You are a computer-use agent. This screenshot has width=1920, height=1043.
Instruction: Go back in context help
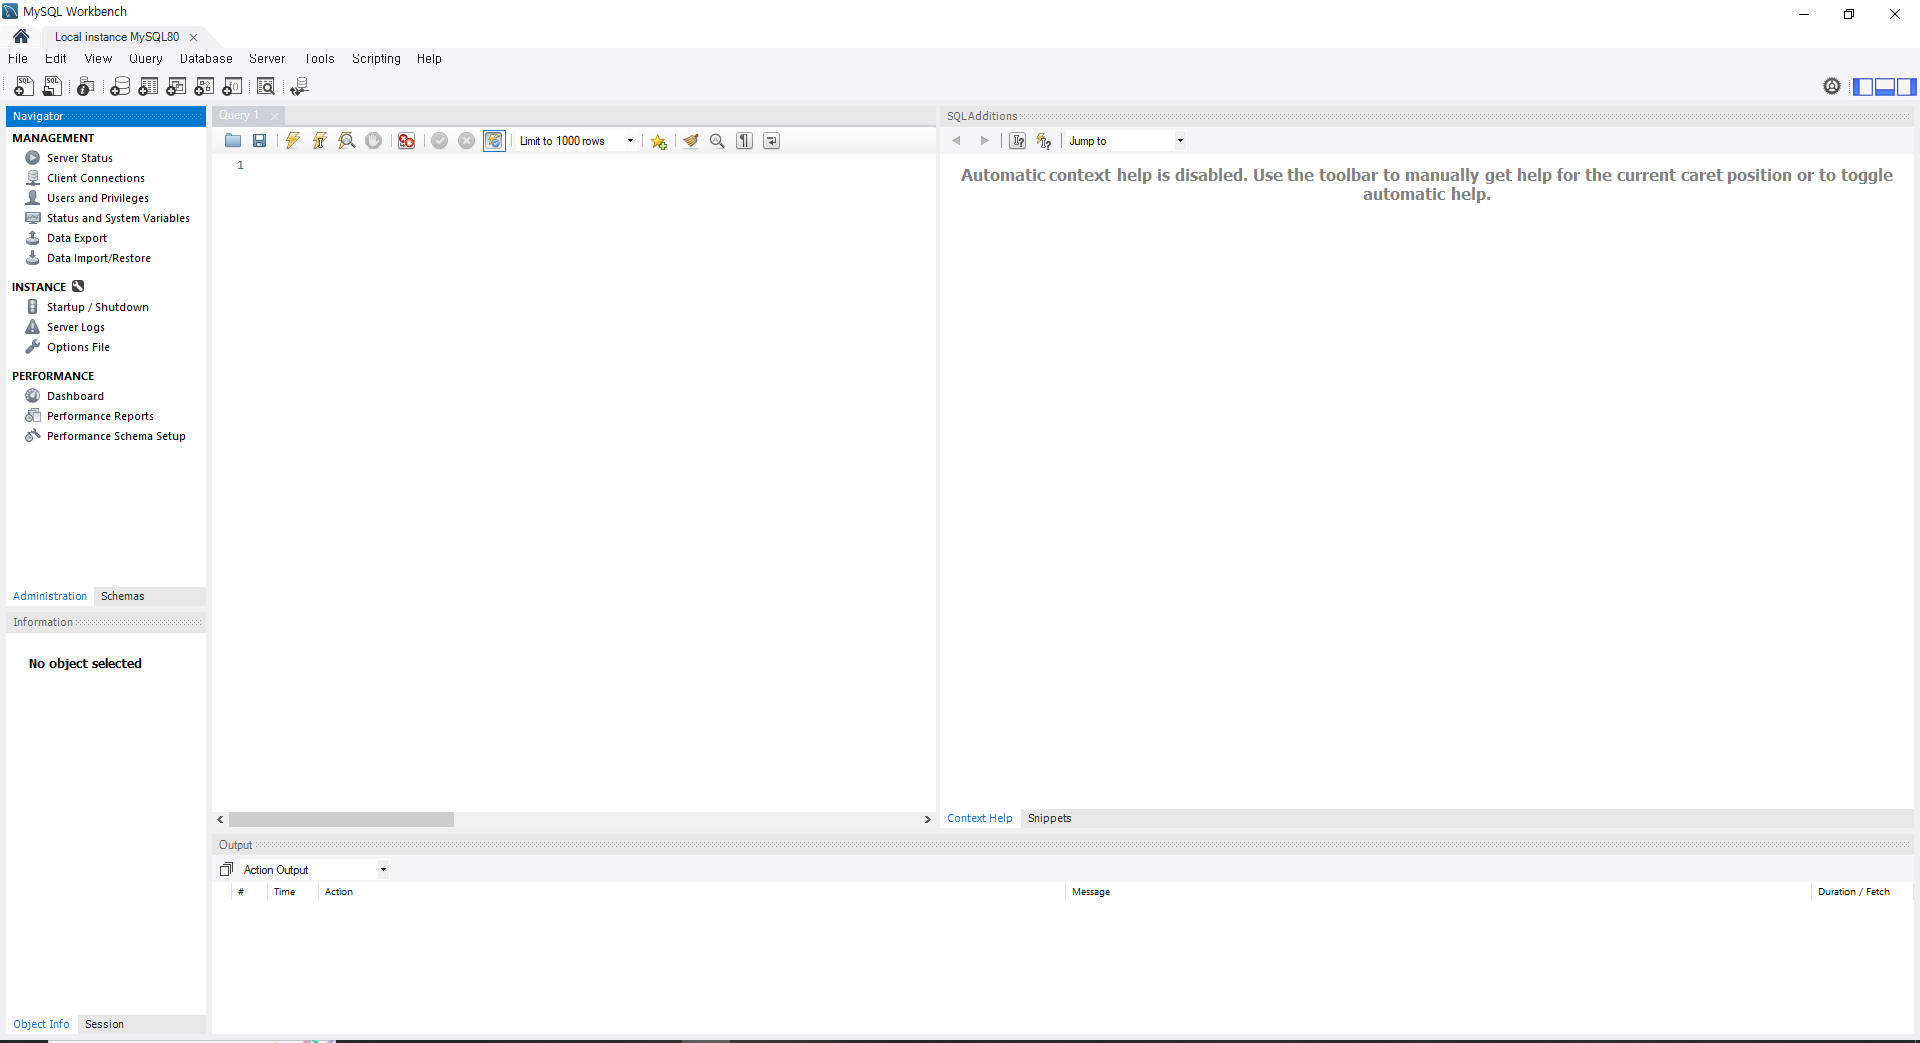[957, 141]
